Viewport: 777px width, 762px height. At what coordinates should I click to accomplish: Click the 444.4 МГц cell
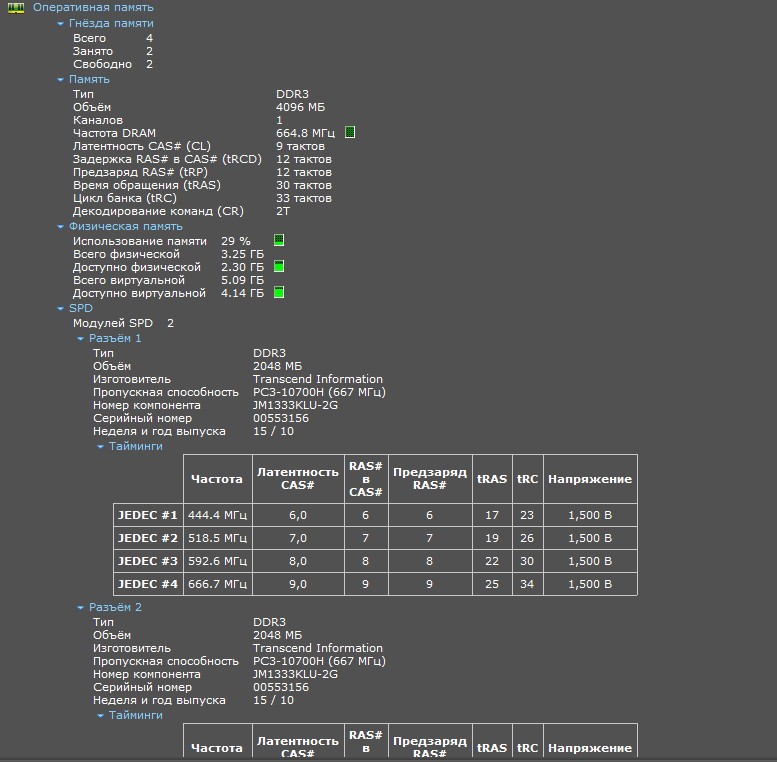click(x=218, y=515)
